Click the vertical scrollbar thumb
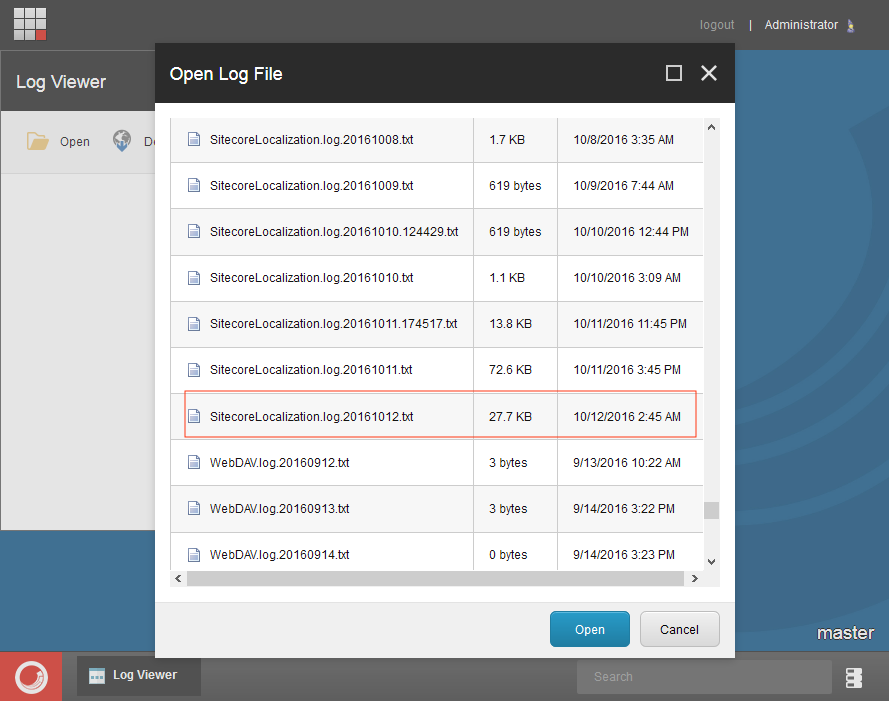The width and height of the screenshot is (889, 701). 712,510
